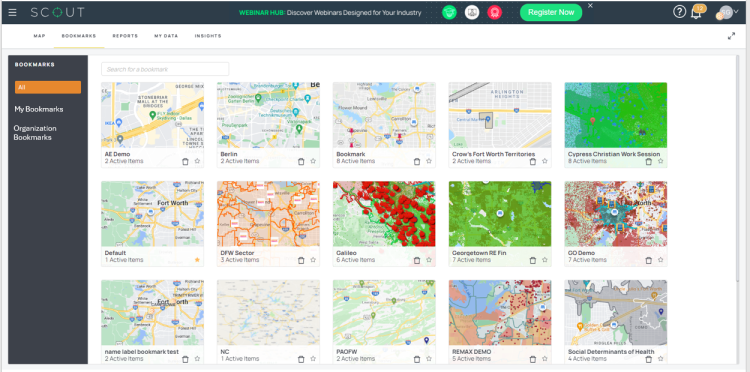Select the All bookmarks filter
The width and height of the screenshot is (750, 372).
tap(48, 88)
